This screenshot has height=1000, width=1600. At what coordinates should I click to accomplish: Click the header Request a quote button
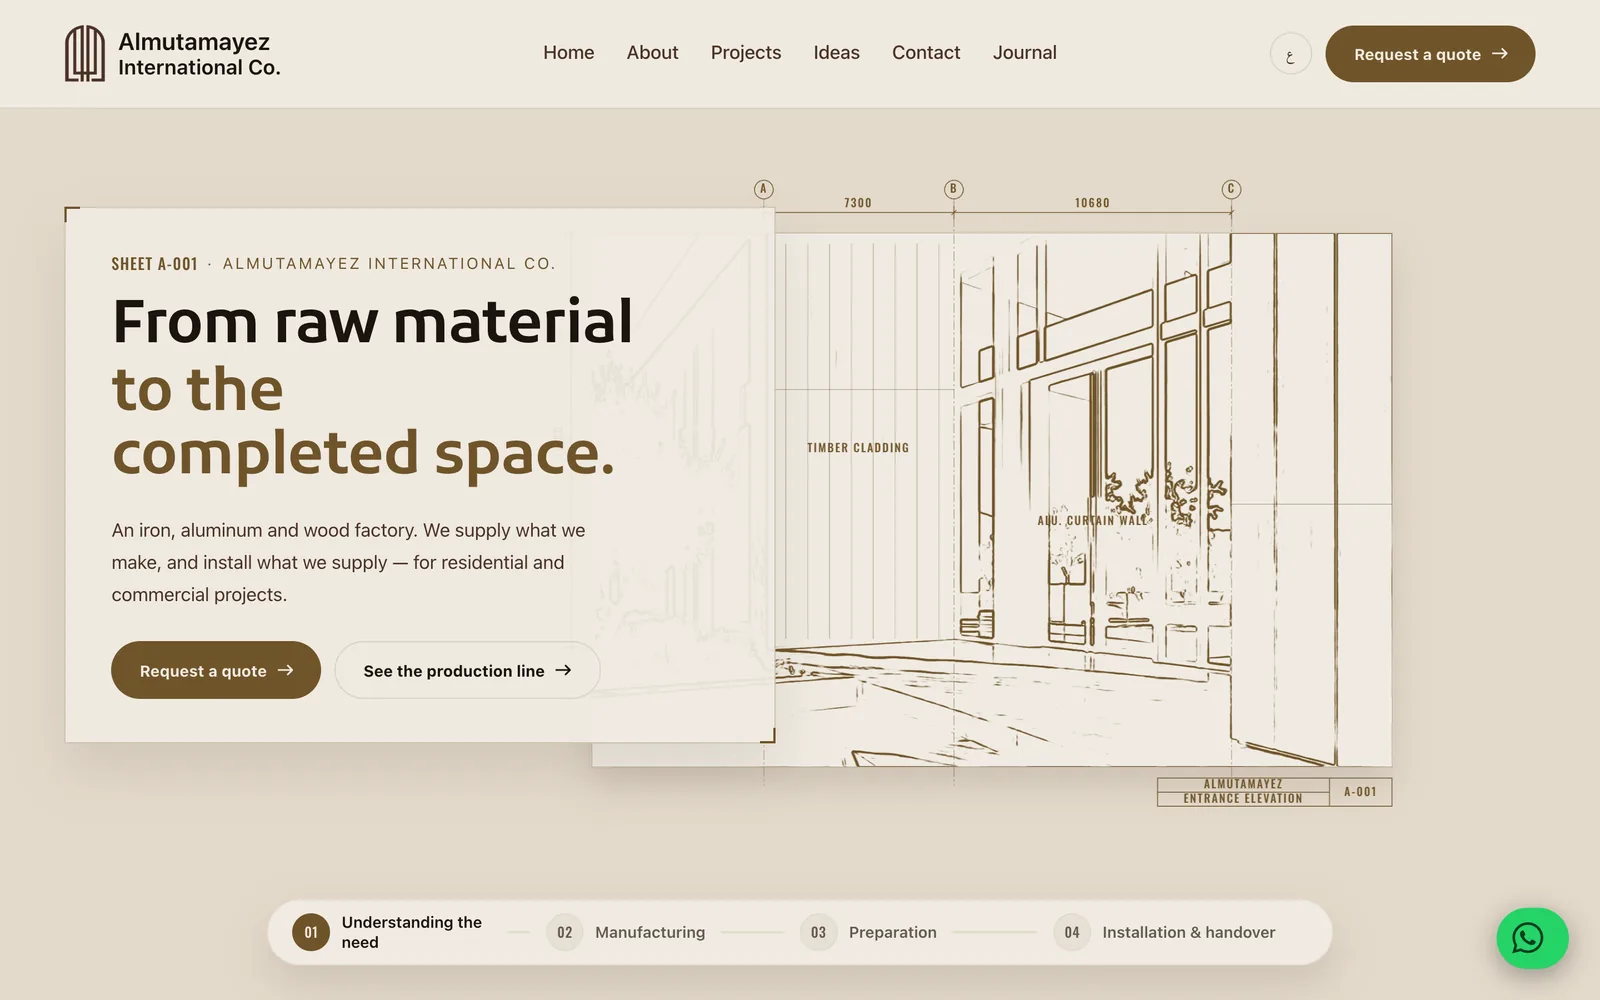(1430, 54)
